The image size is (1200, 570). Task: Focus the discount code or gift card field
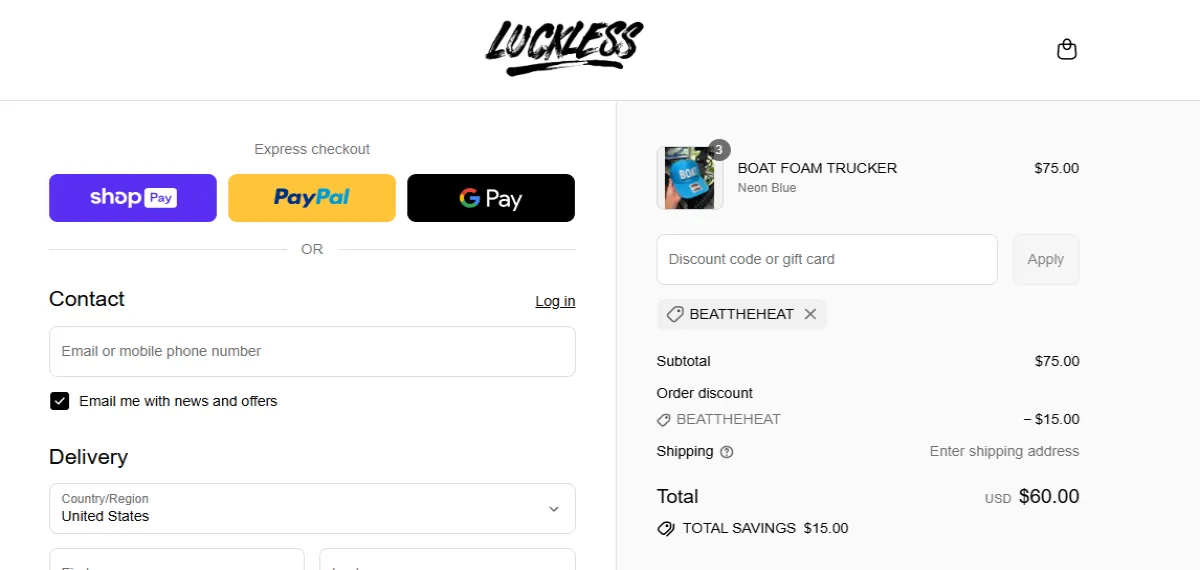point(827,259)
